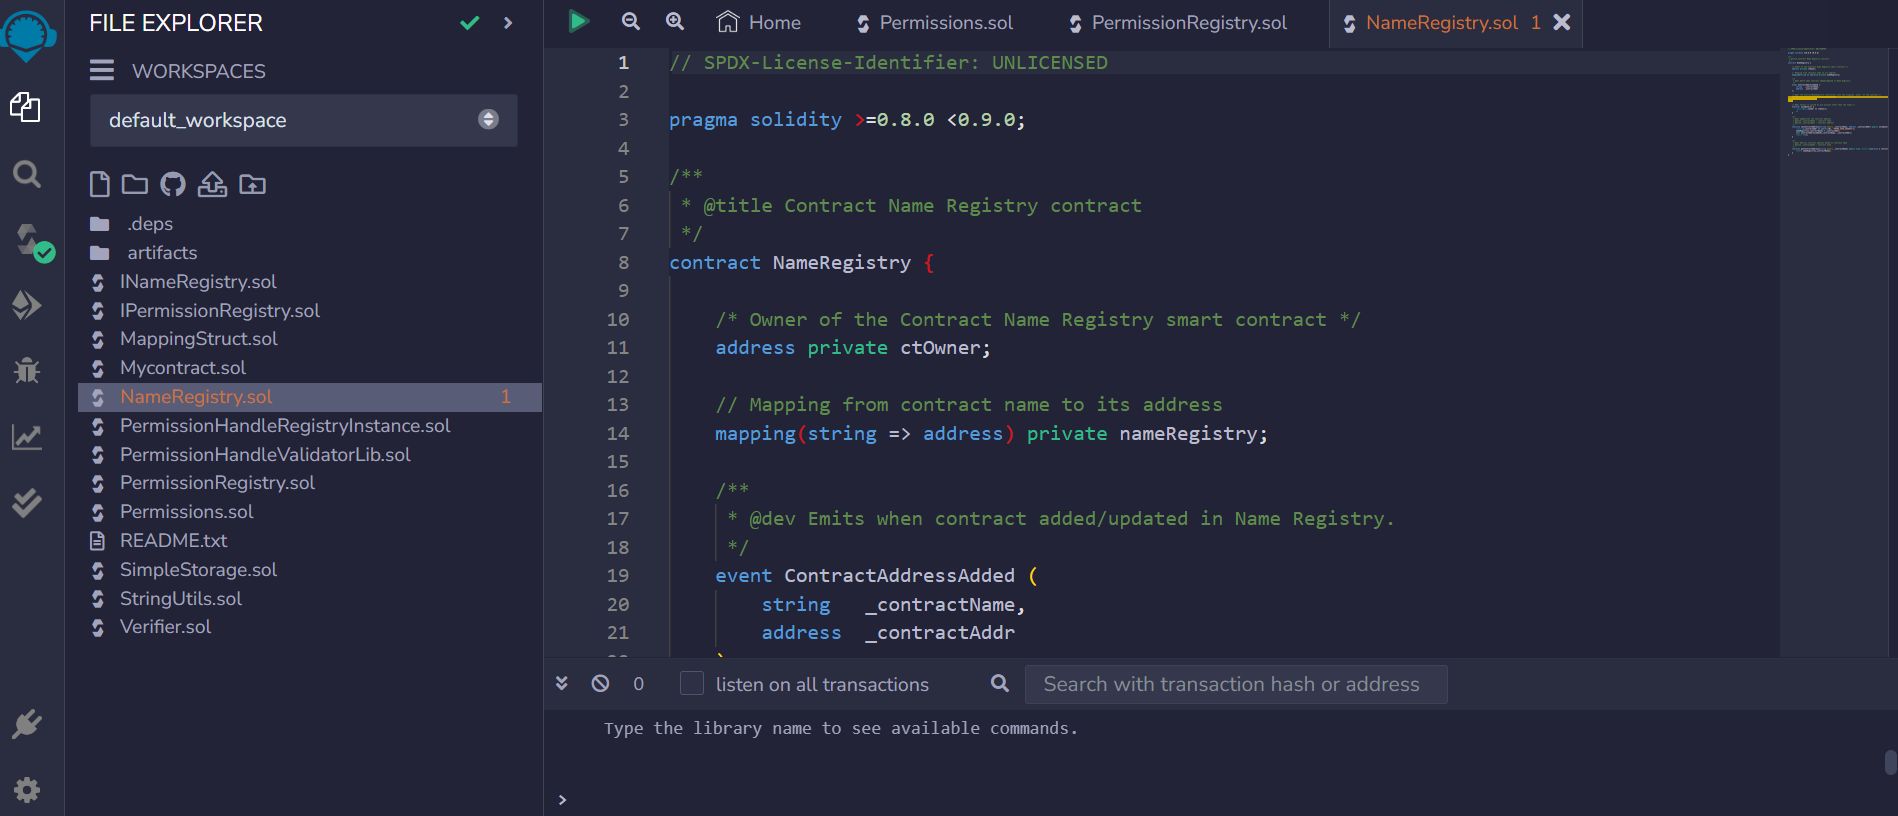Open IPermissionRegistry.sol file

point(219,311)
